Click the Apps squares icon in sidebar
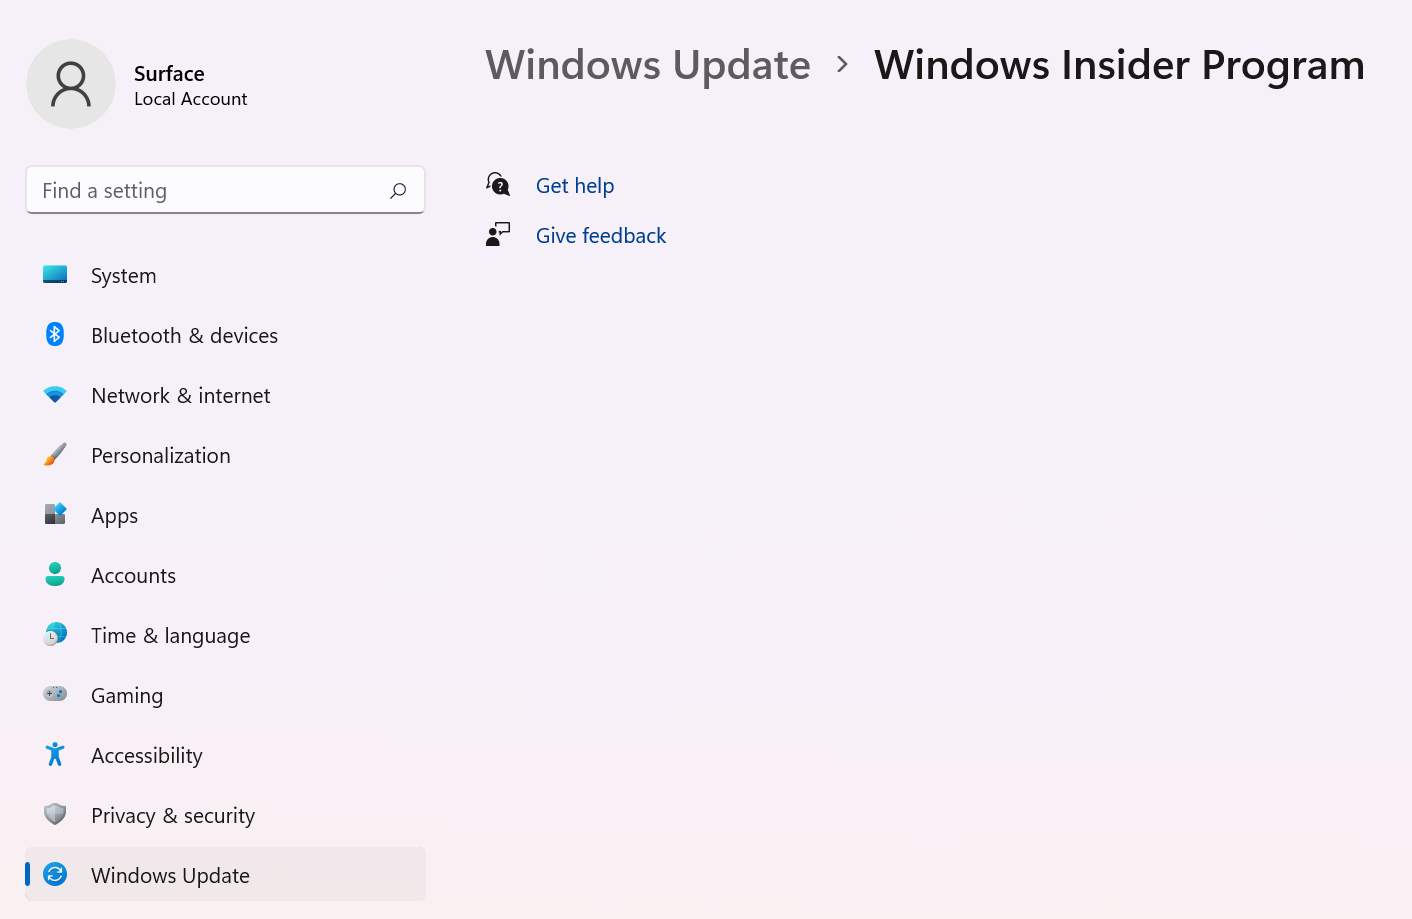1412x919 pixels. click(x=55, y=515)
